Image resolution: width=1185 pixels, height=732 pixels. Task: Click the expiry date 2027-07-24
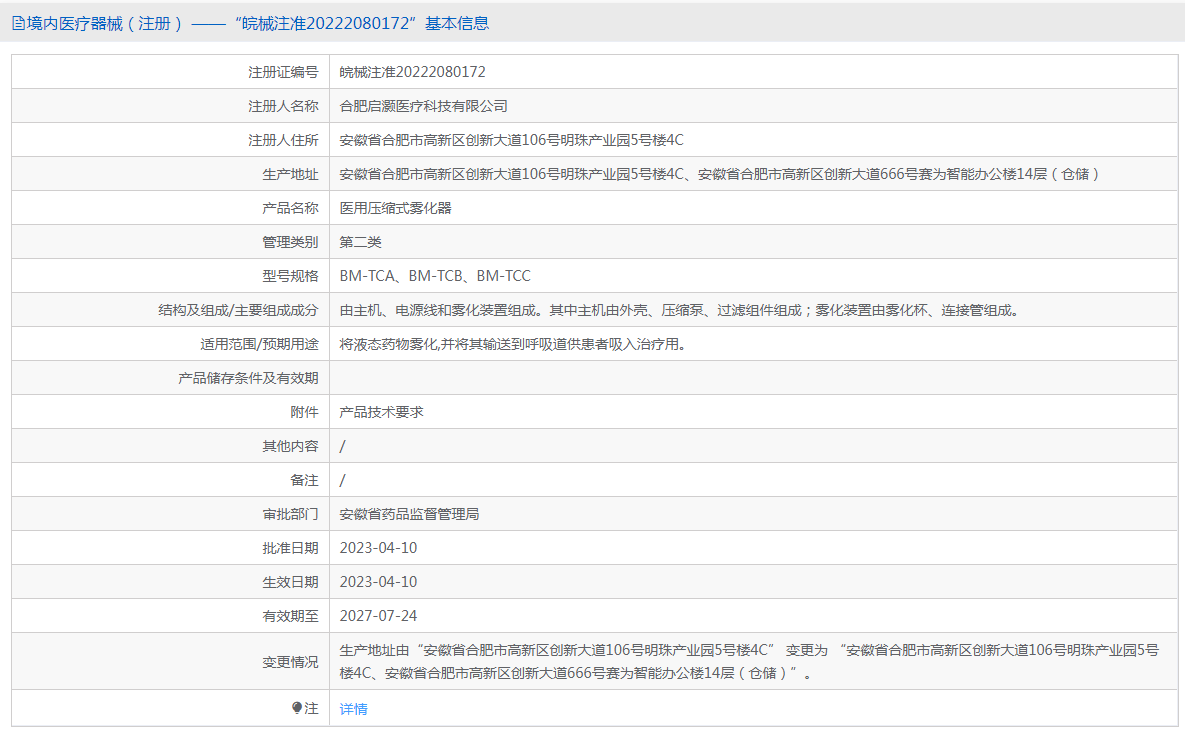click(x=378, y=616)
